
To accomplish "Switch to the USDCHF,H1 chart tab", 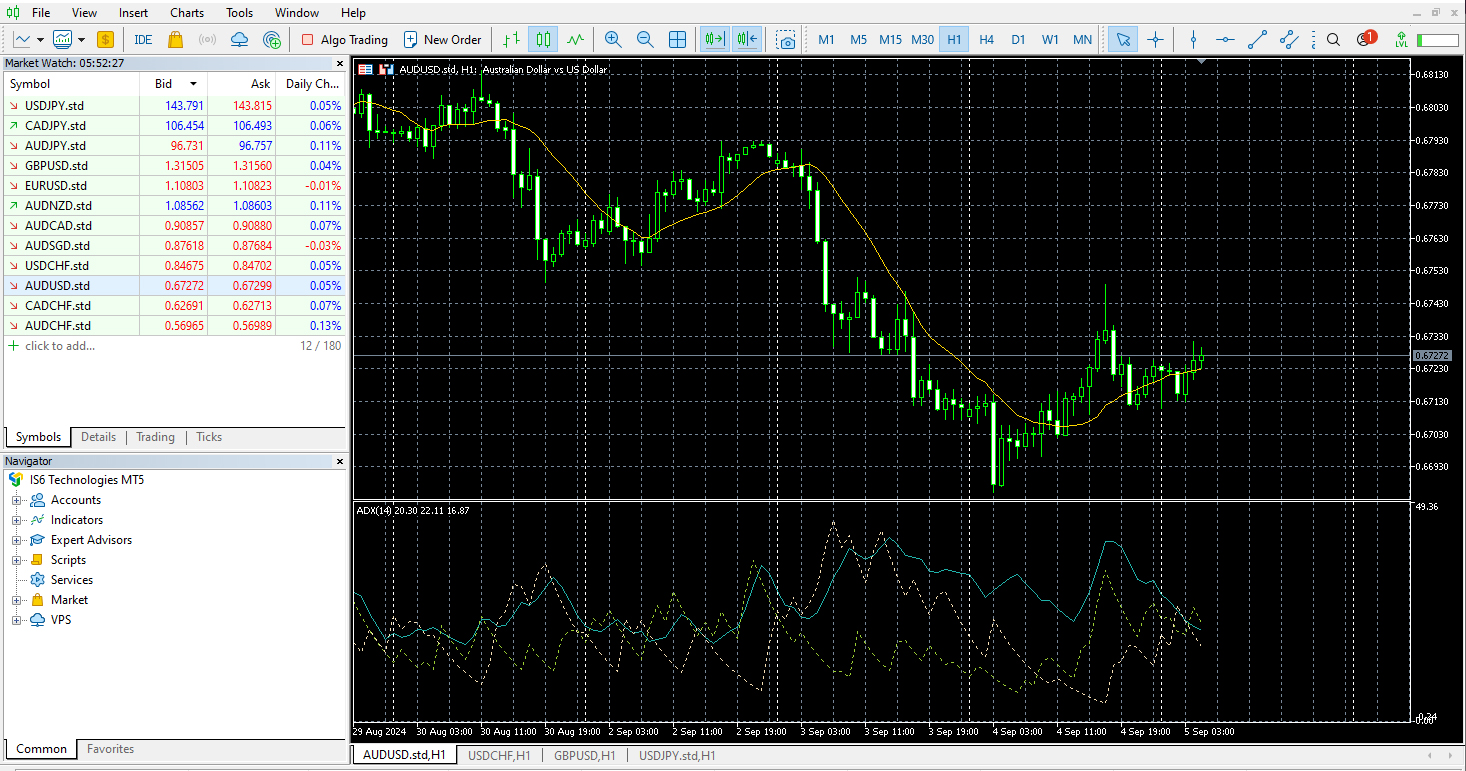I will pyautogui.click(x=499, y=756).
